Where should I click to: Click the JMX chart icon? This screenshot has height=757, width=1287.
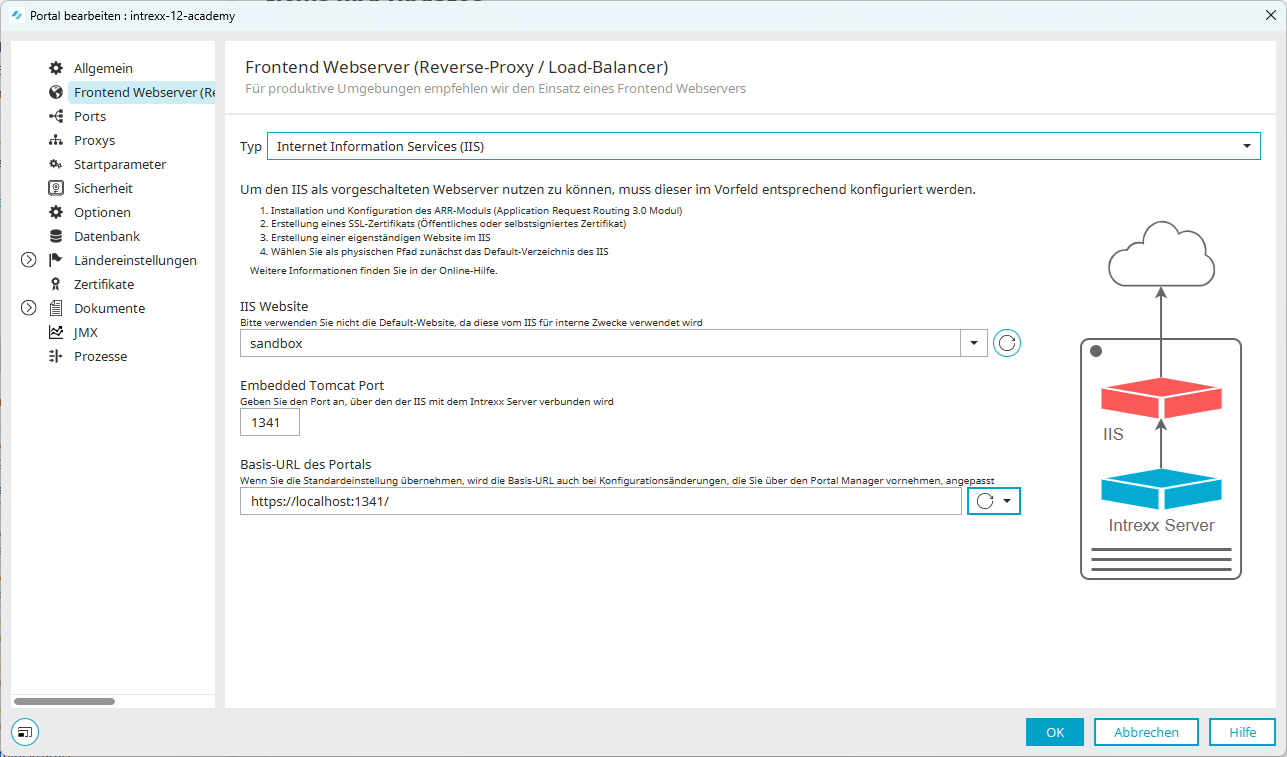click(x=56, y=332)
